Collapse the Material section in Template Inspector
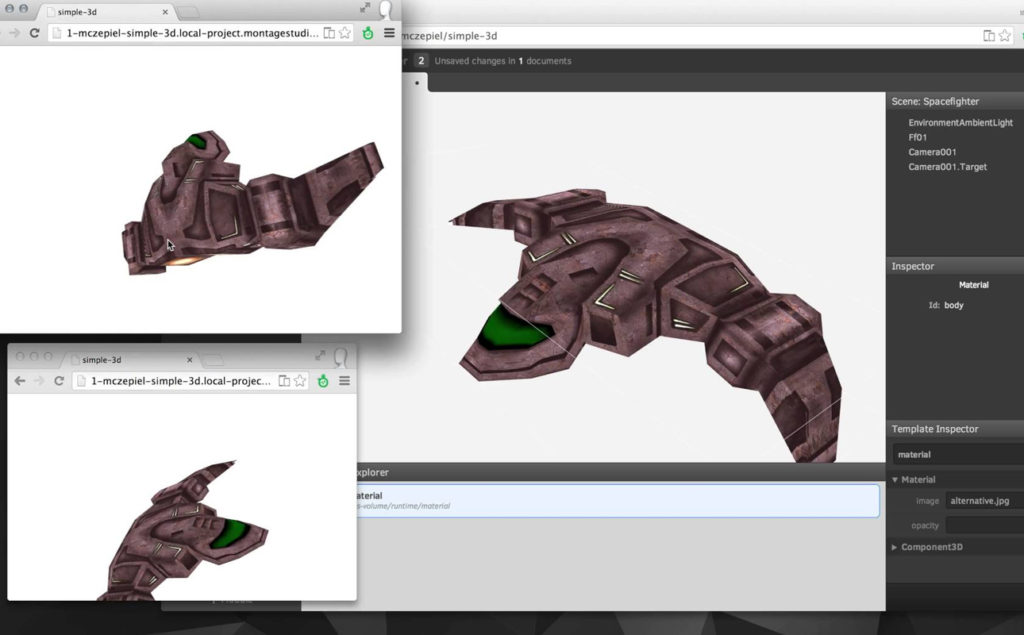Screen dimensions: 1024x635 (x=895, y=480)
